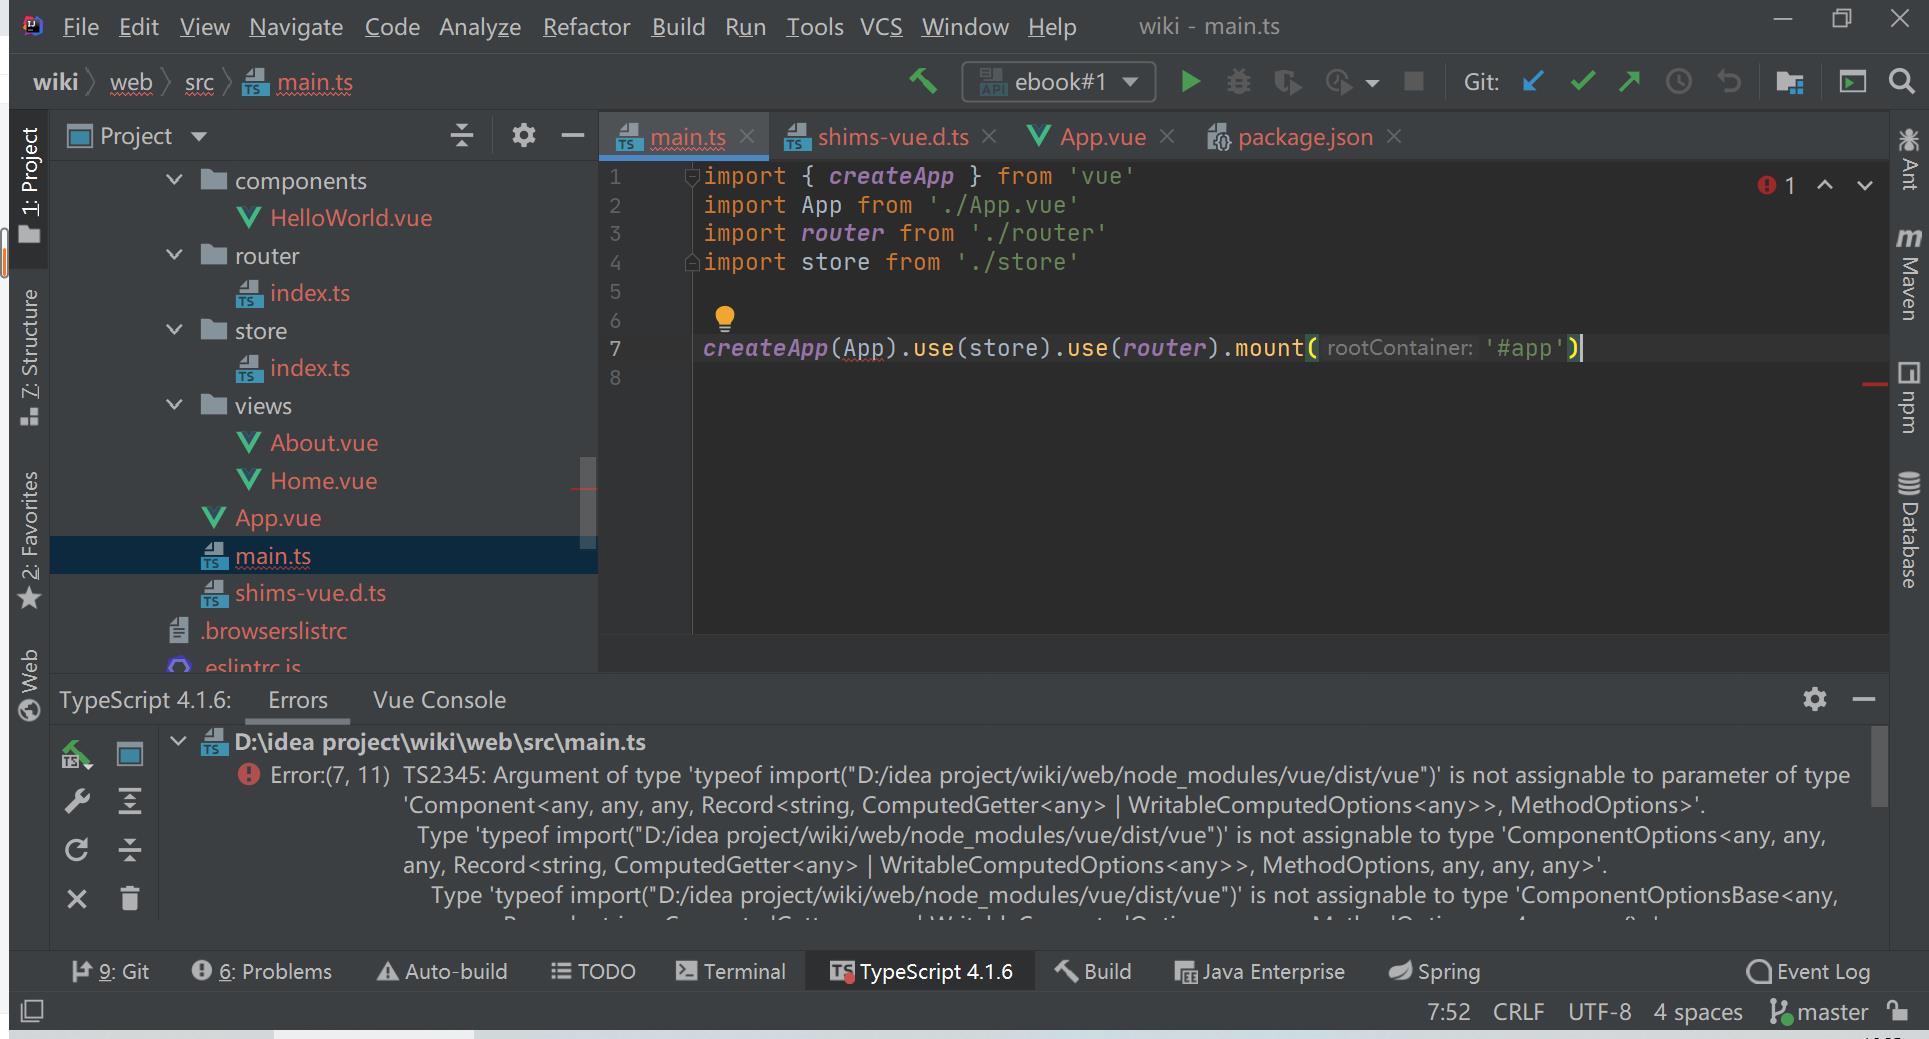1929x1039 pixels.
Task: Push commits with Git green arrow
Action: [1629, 81]
